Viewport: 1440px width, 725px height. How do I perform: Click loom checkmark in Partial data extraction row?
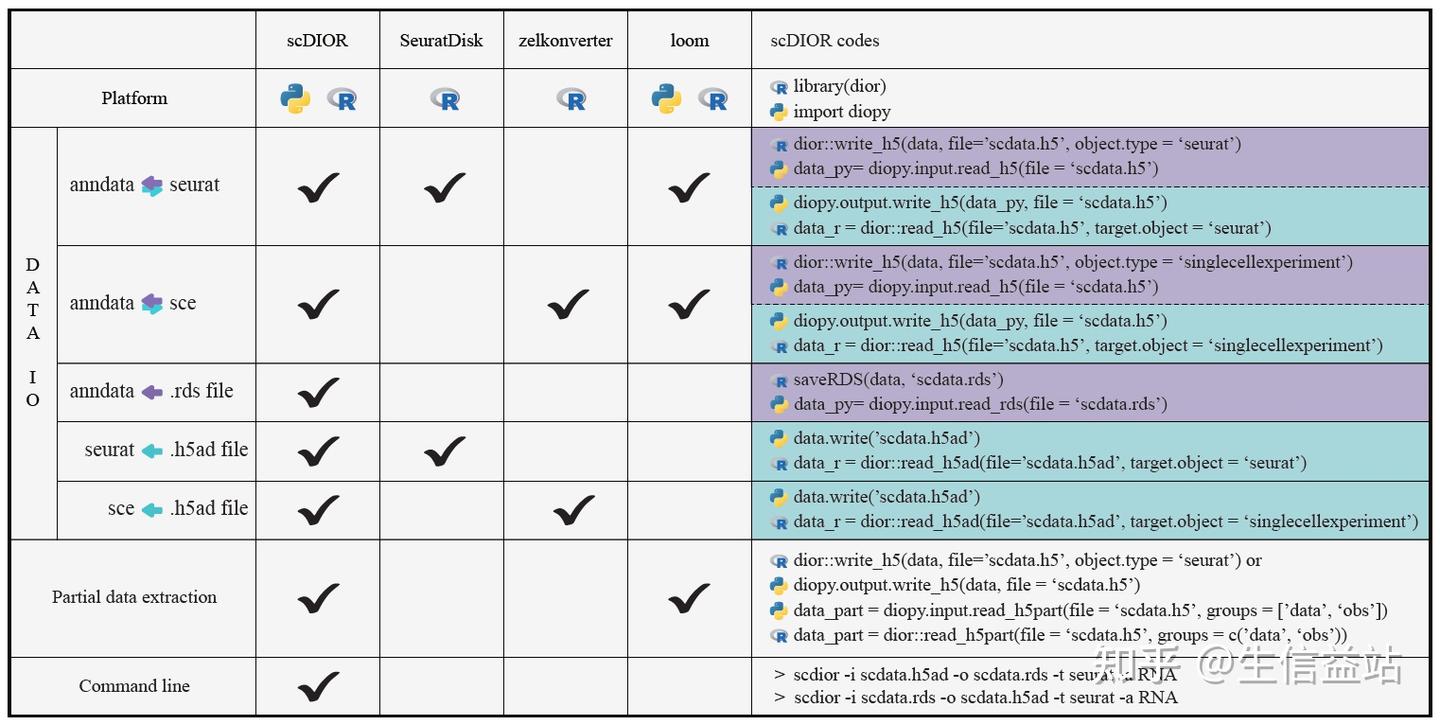pos(689,598)
